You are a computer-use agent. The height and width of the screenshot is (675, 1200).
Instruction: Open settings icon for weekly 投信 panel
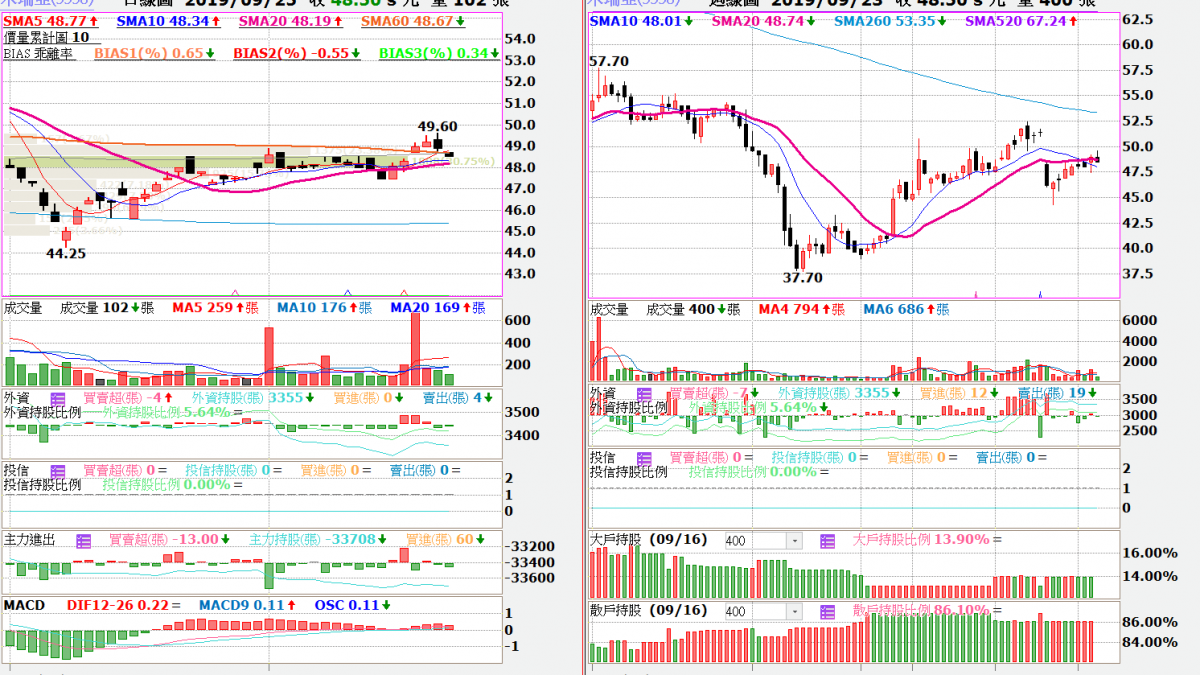644,458
